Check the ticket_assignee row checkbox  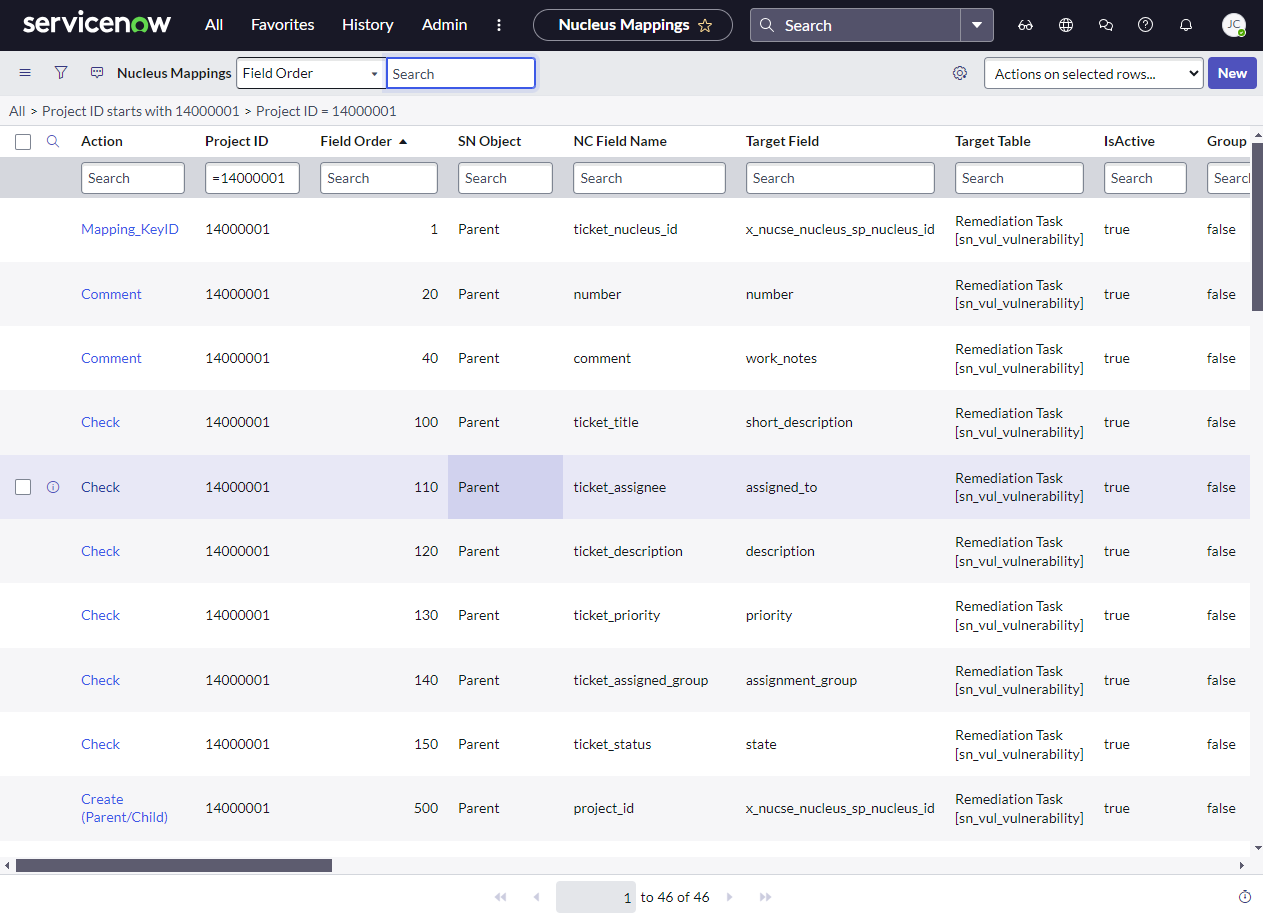(x=23, y=487)
